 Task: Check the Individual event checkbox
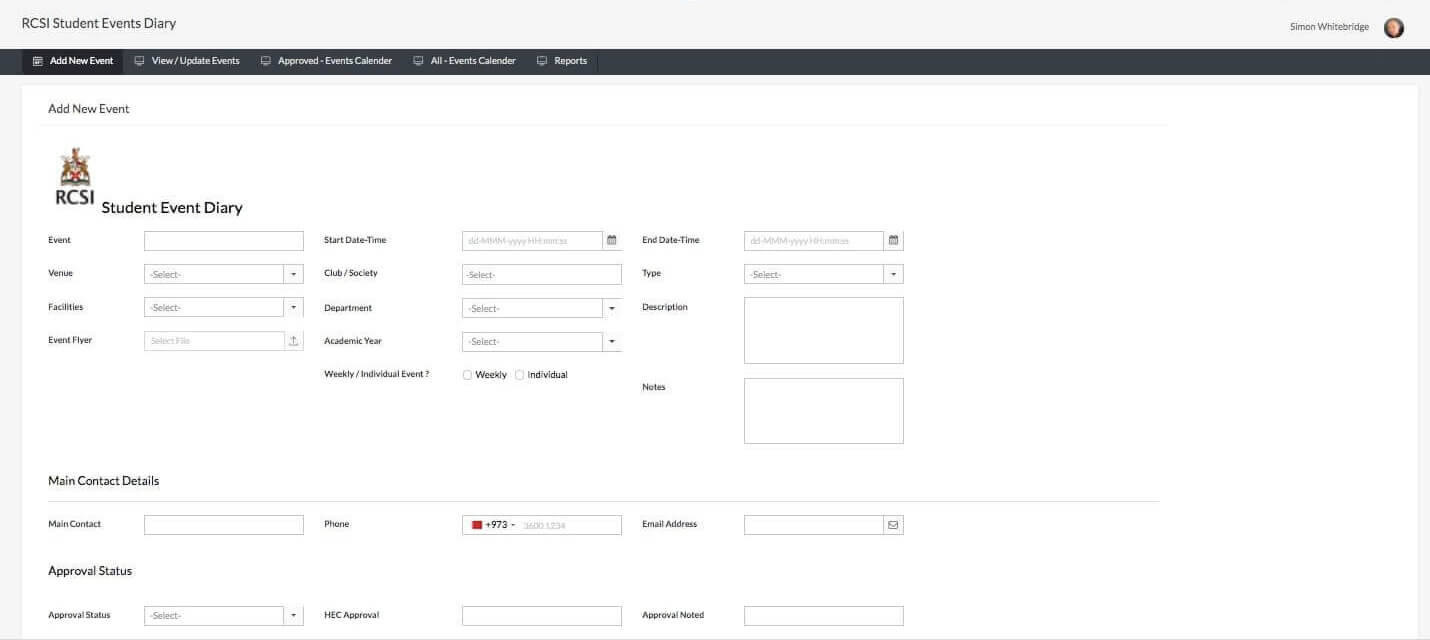coord(519,375)
